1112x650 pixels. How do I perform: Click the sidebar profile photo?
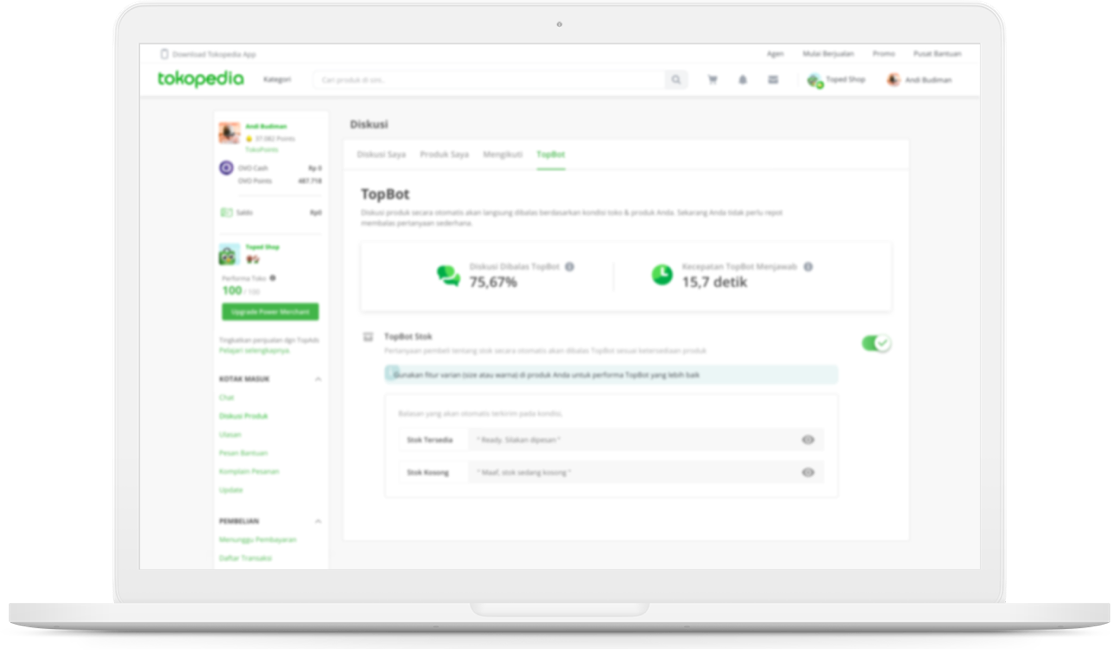point(229,133)
